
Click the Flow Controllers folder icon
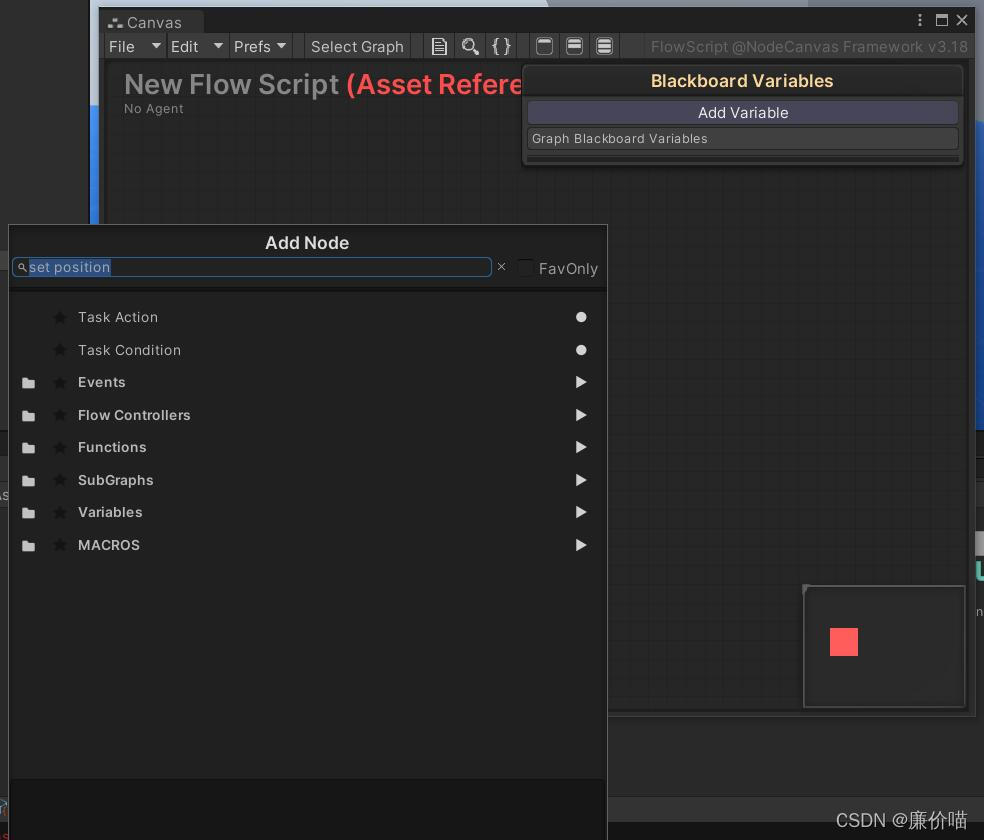tap(28, 415)
